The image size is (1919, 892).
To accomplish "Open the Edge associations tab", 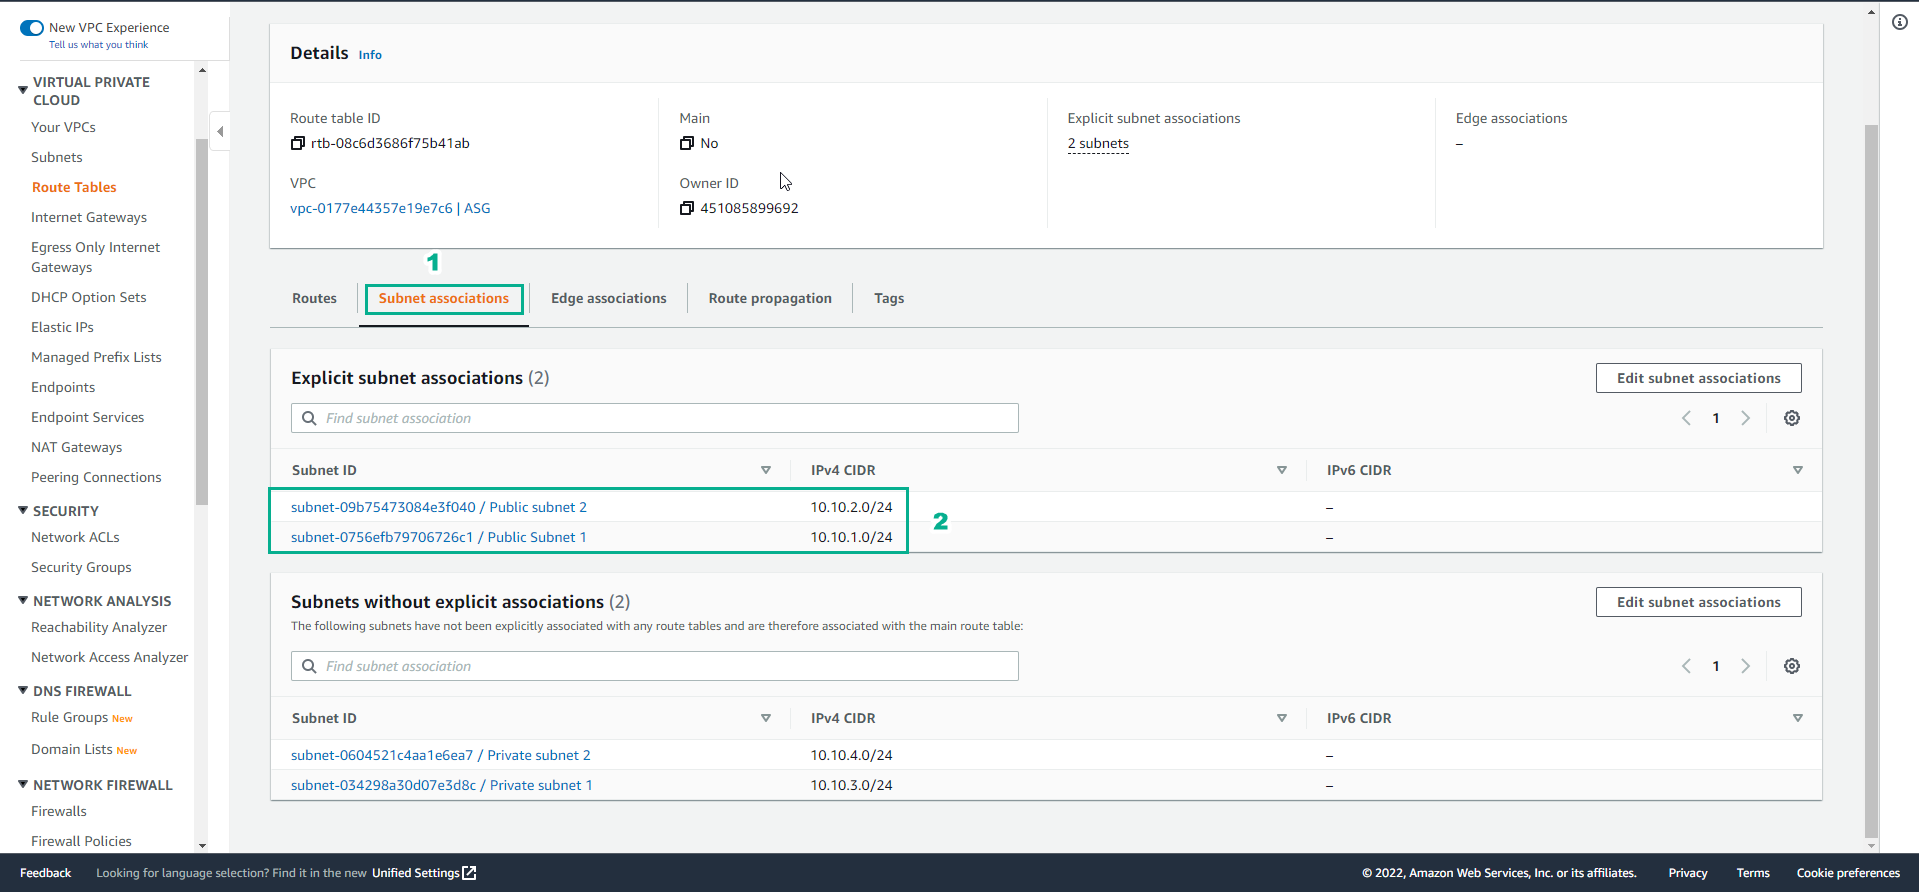I will tap(608, 298).
